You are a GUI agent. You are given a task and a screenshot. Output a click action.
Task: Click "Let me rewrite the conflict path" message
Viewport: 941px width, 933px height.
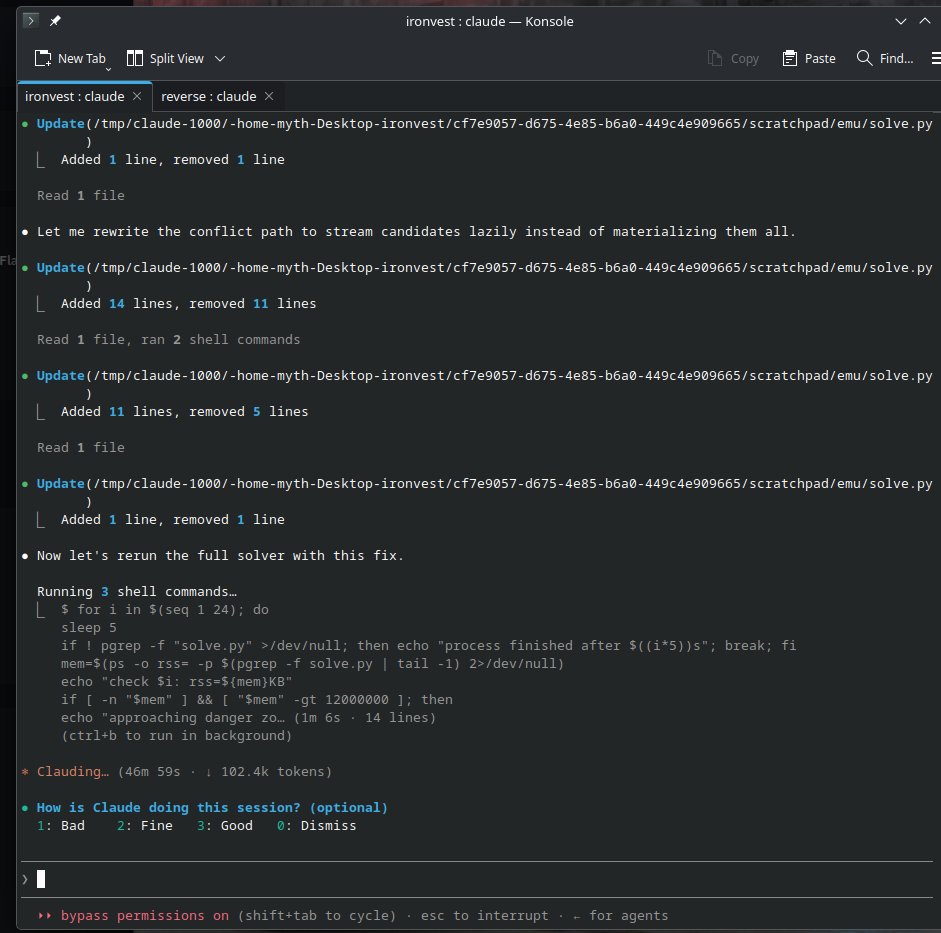[x=416, y=232]
